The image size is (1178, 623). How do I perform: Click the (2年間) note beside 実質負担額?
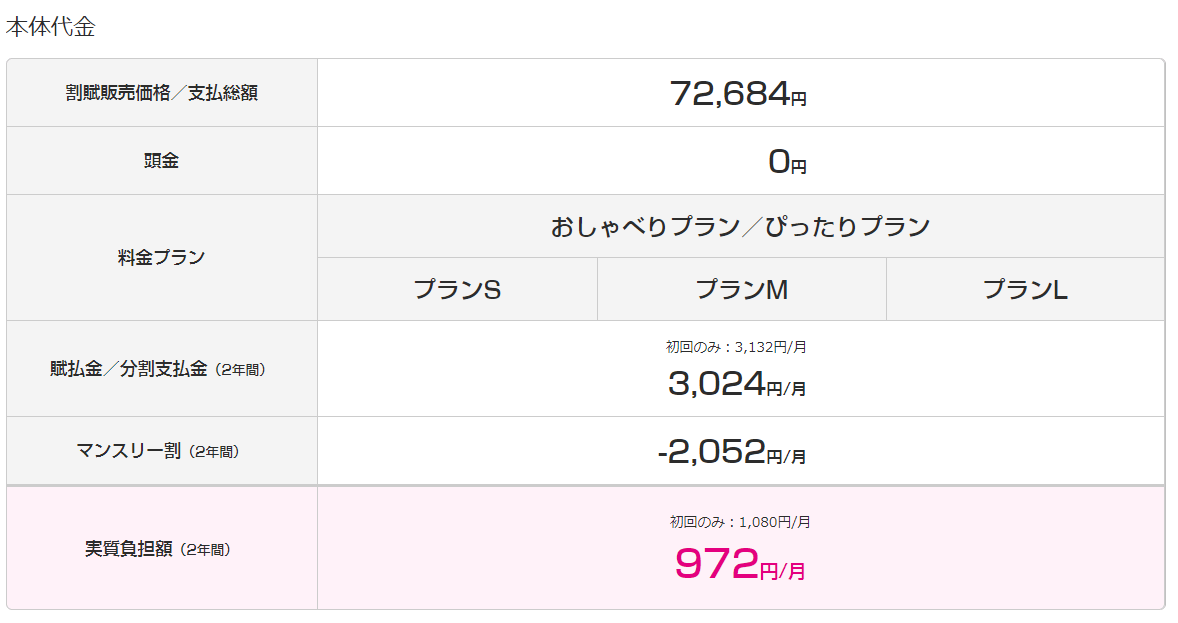tap(205, 550)
